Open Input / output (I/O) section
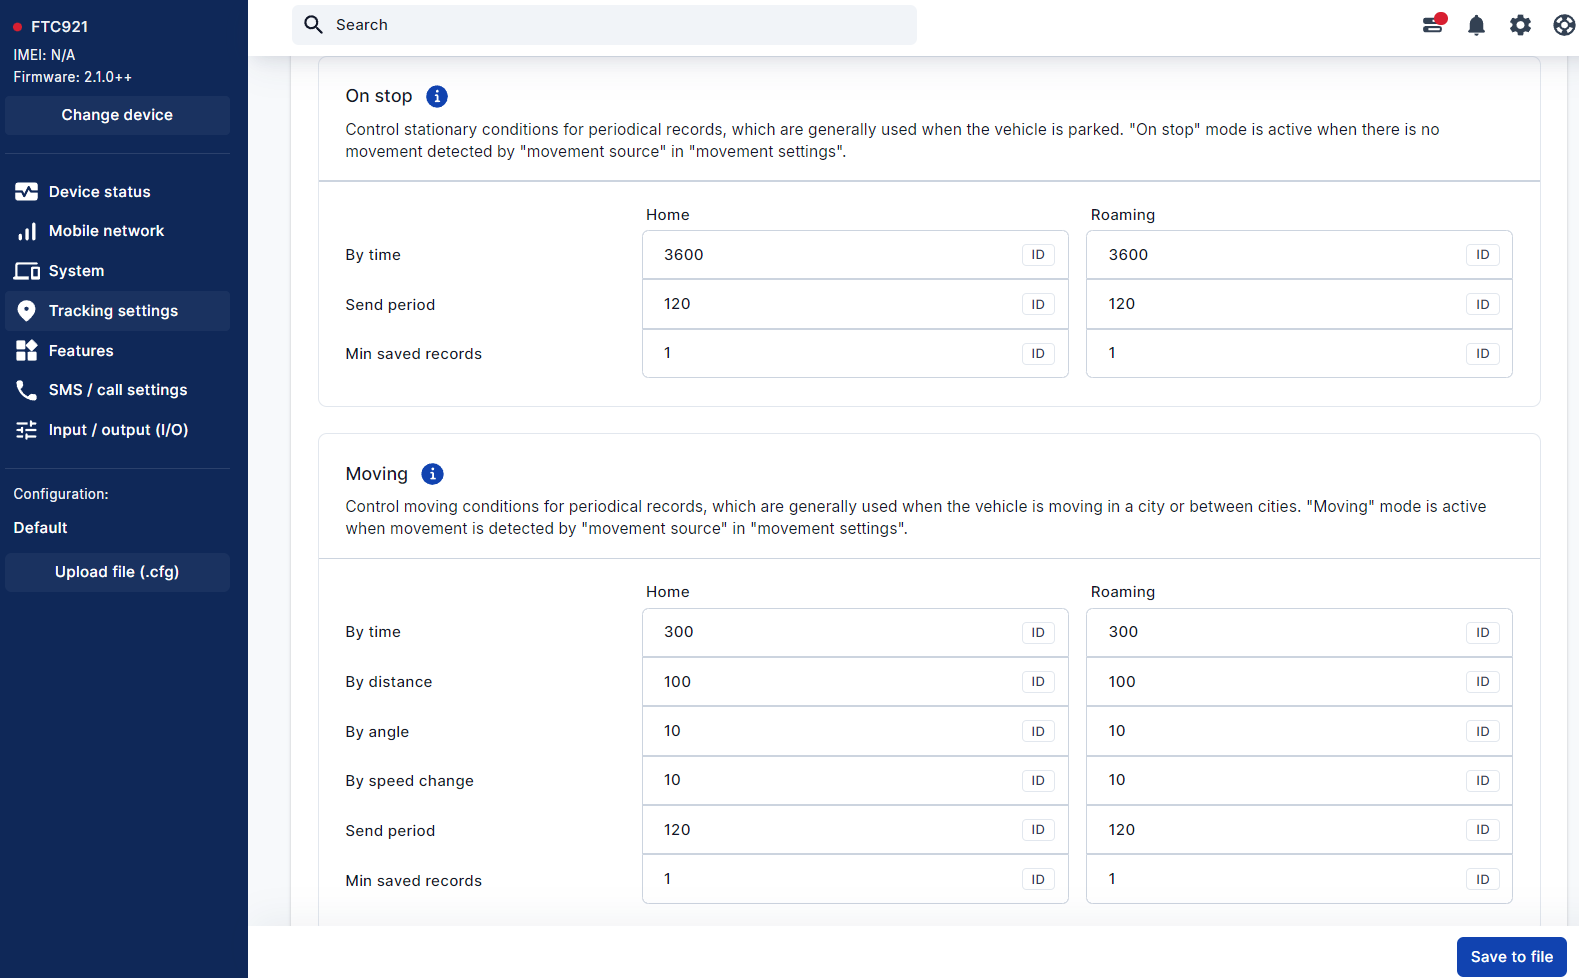The image size is (1579, 978). pyautogui.click(x=118, y=430)
